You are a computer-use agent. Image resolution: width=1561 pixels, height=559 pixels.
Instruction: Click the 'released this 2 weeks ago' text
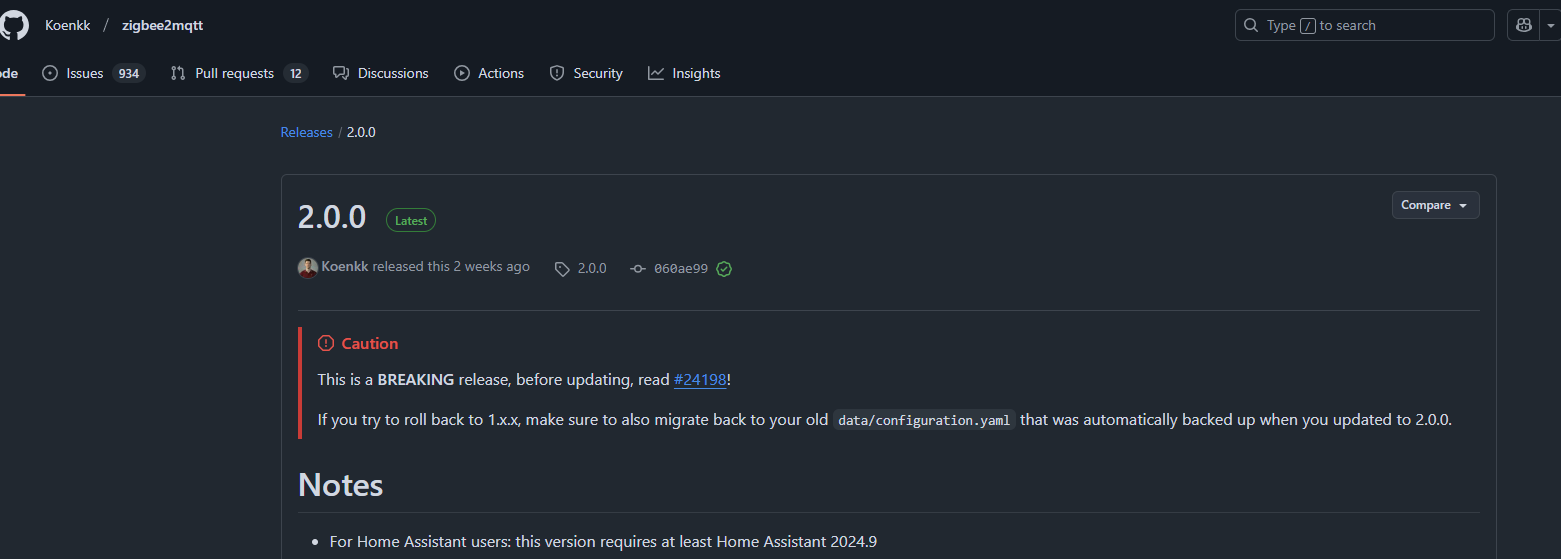click(451, 267)
